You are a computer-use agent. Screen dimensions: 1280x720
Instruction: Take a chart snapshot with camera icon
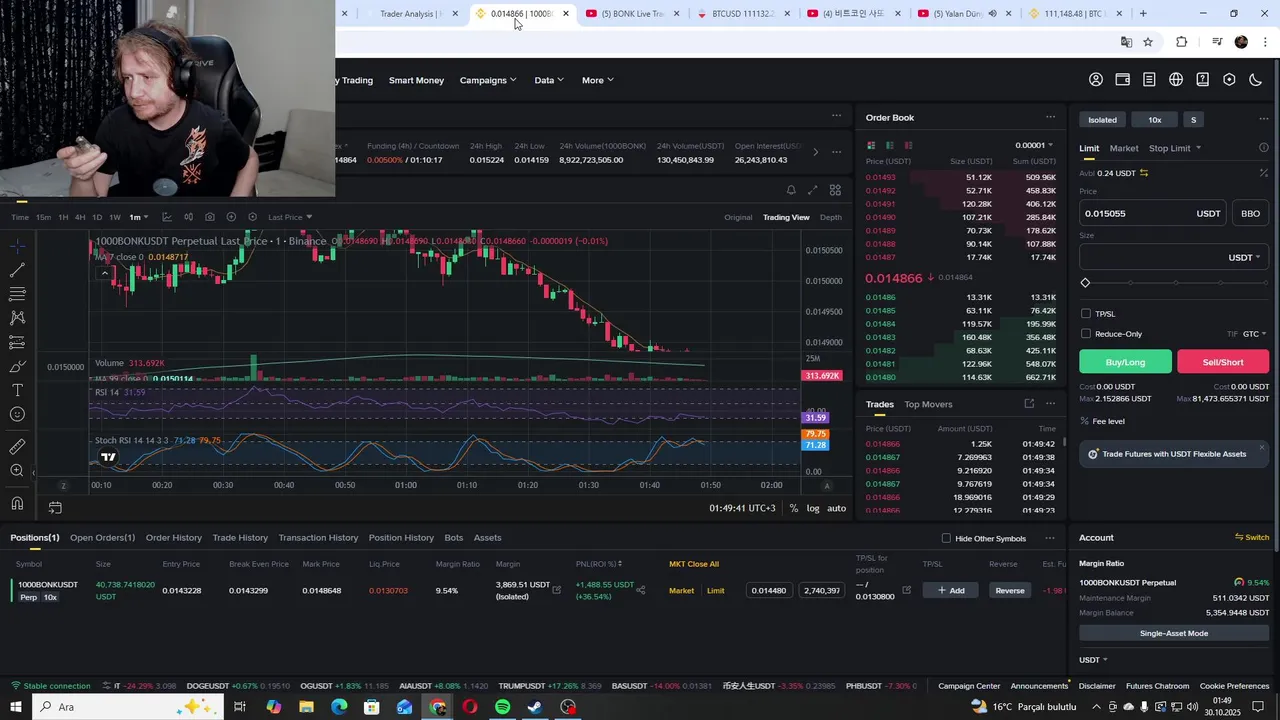point(209,217)
